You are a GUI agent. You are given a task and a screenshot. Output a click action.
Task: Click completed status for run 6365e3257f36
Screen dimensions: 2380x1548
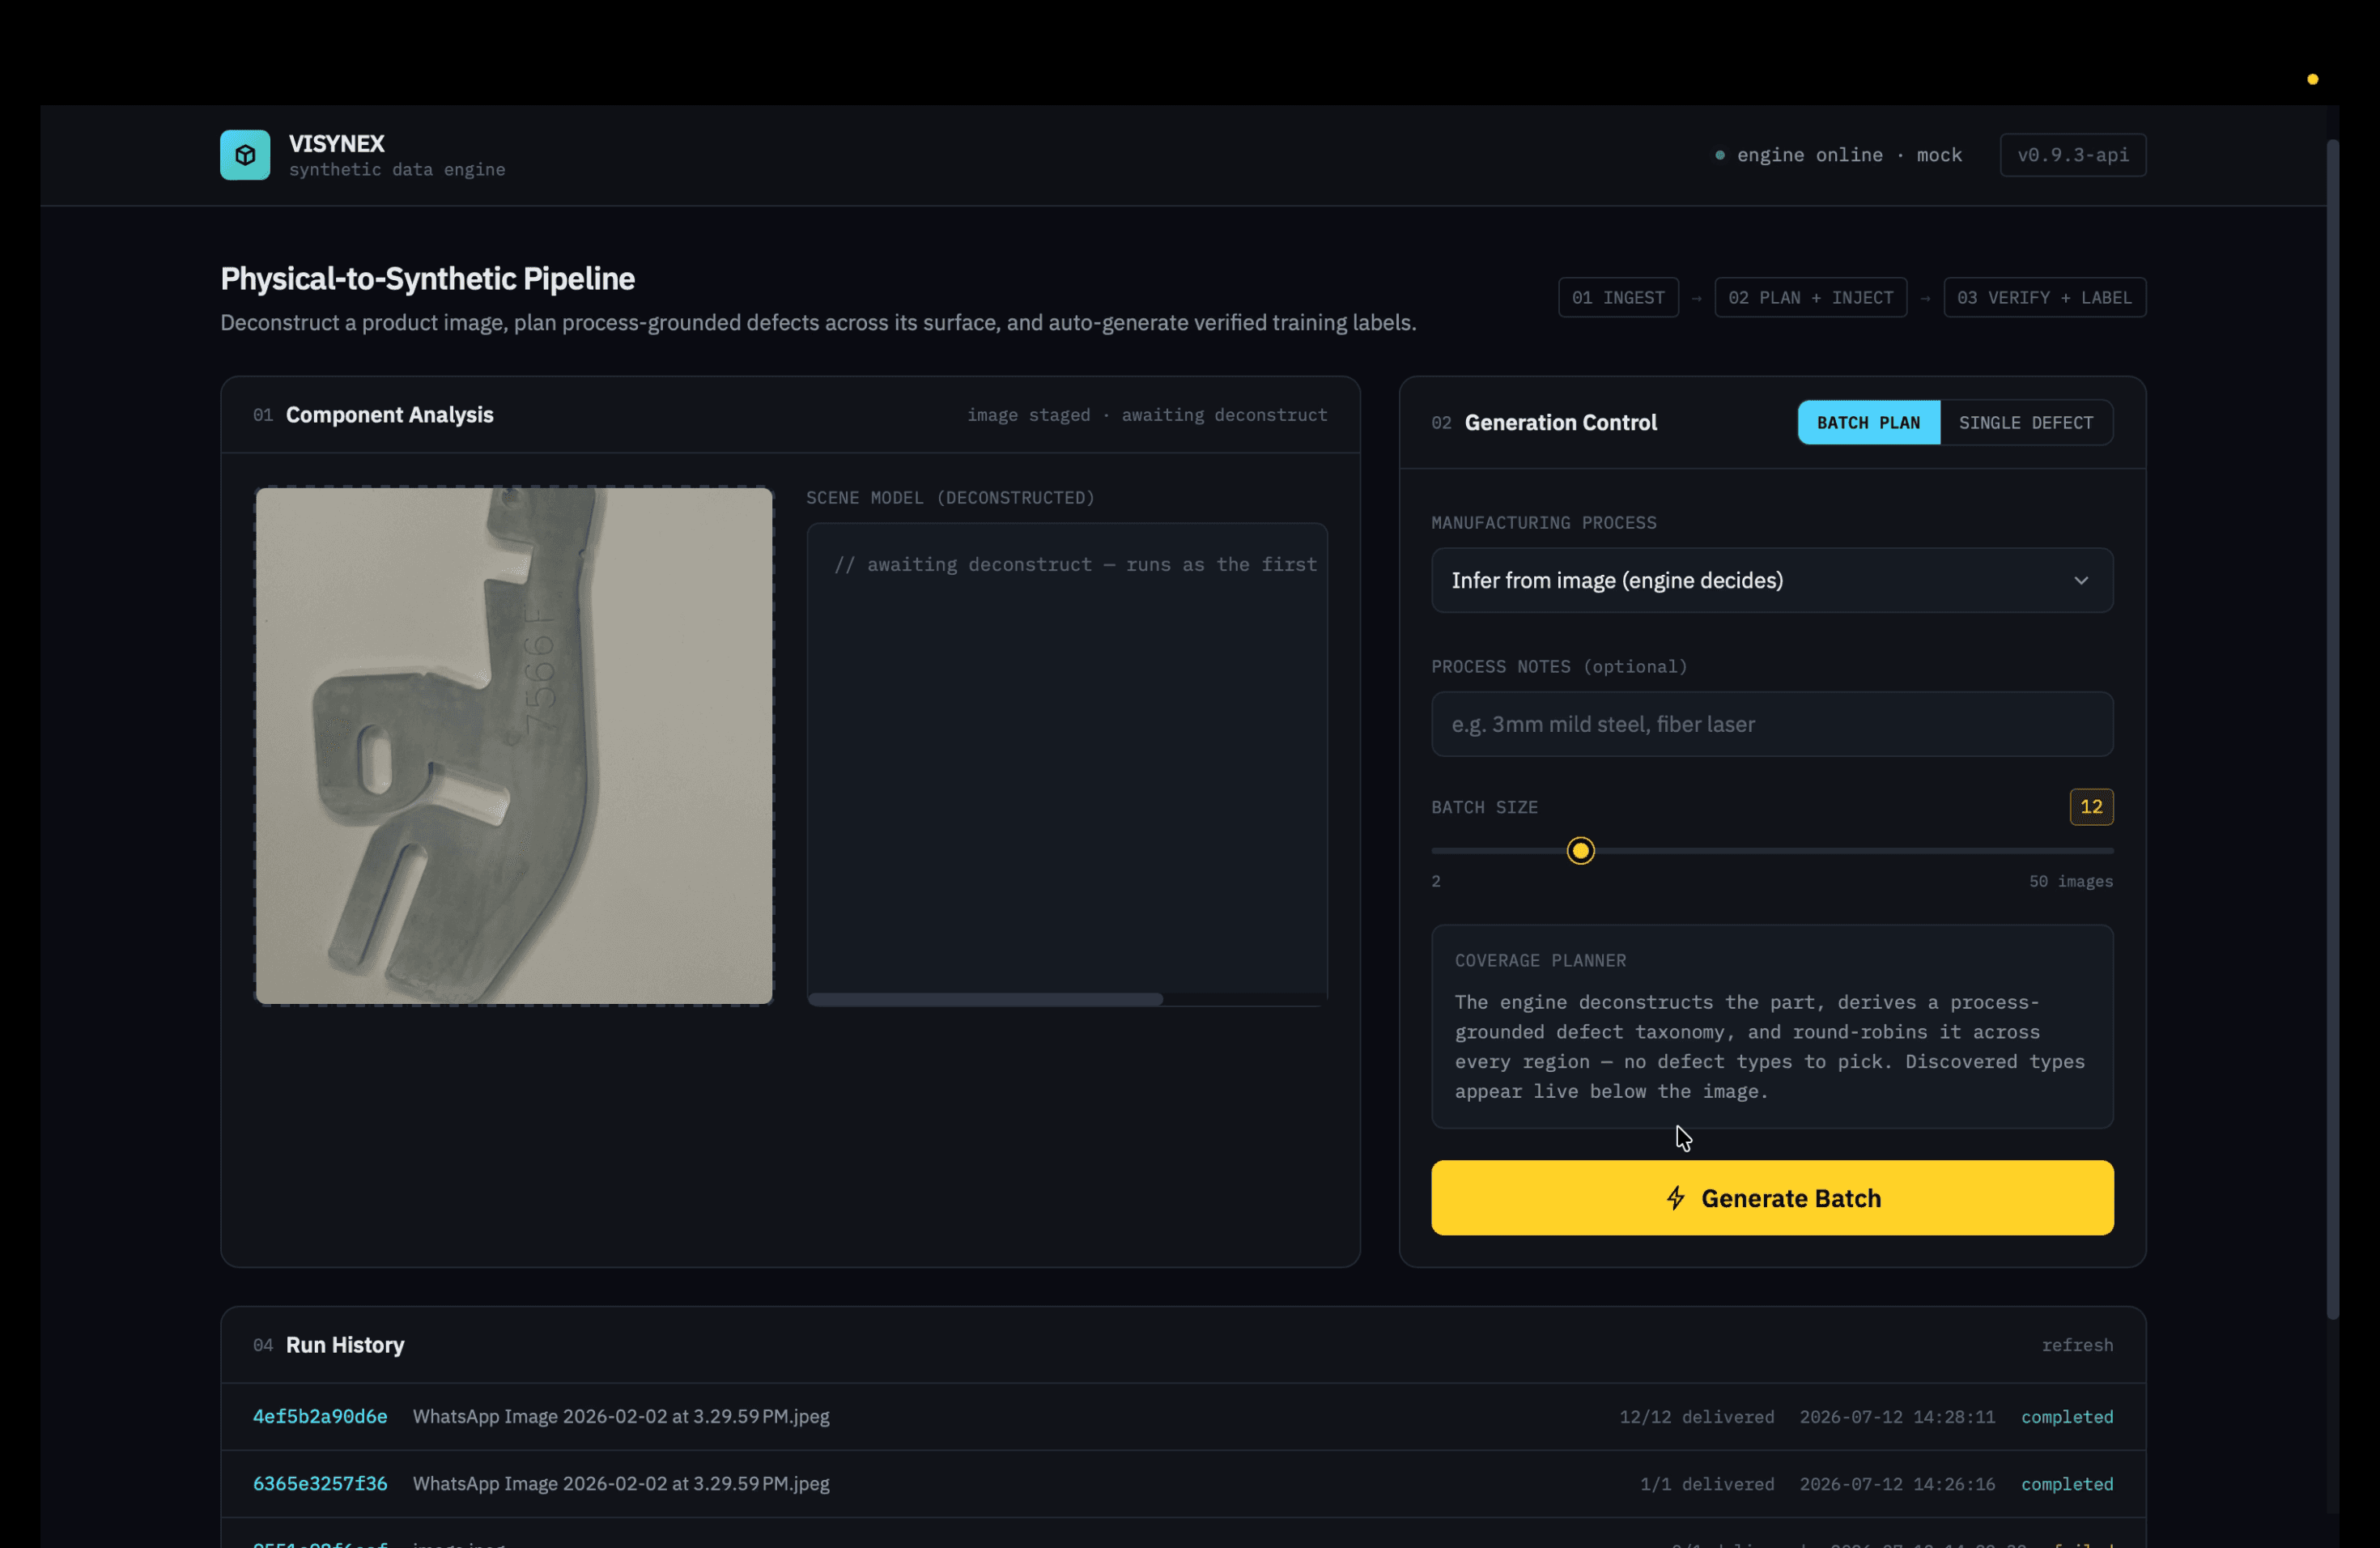pyautogui.click(x=2067, y=1484)
